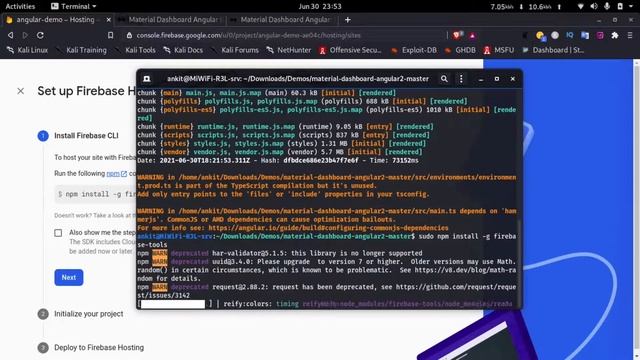Click the npm install progress bar in terminal

point(173,304)
